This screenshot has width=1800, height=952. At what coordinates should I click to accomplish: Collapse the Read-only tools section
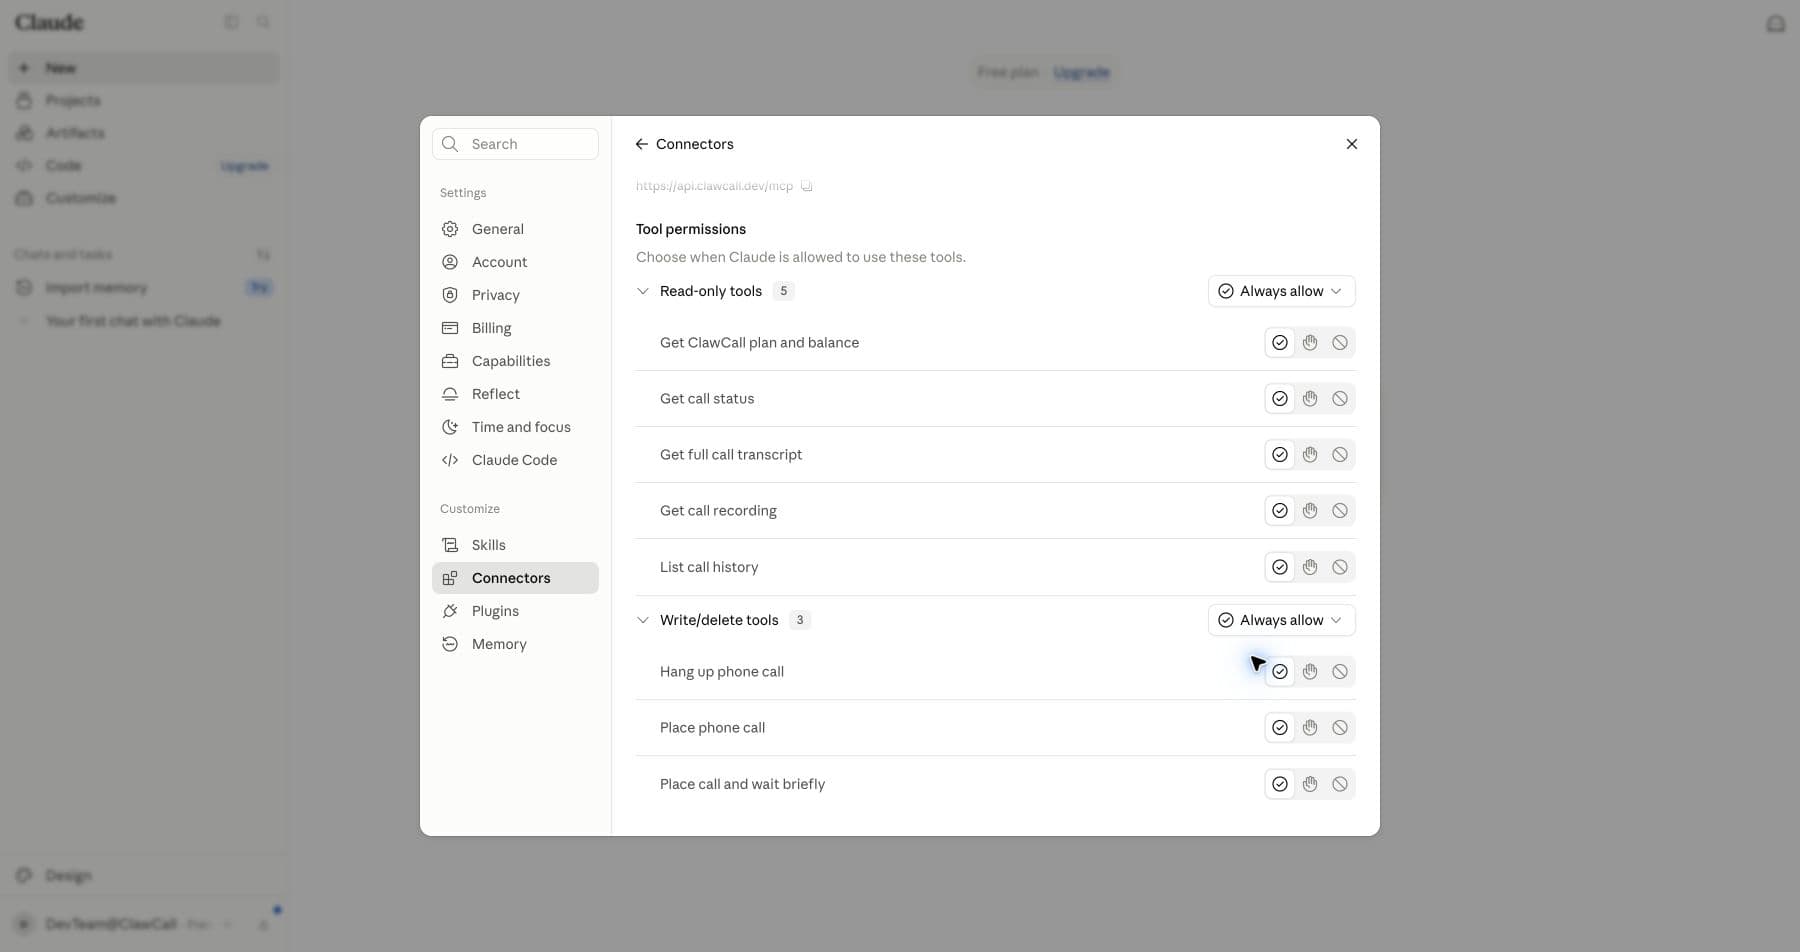[x=643, y=291]
